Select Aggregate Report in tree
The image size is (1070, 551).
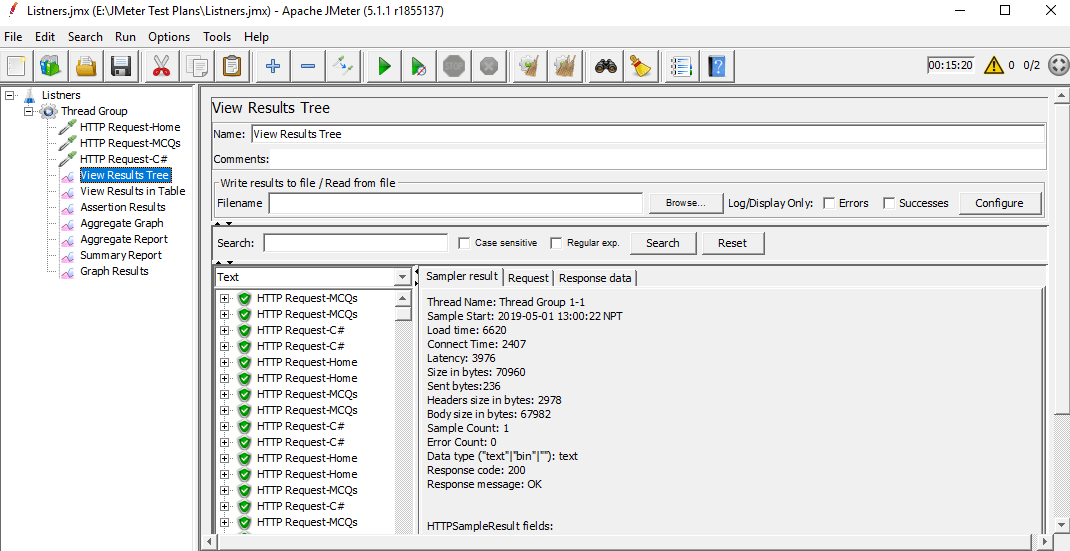point(124,239)
